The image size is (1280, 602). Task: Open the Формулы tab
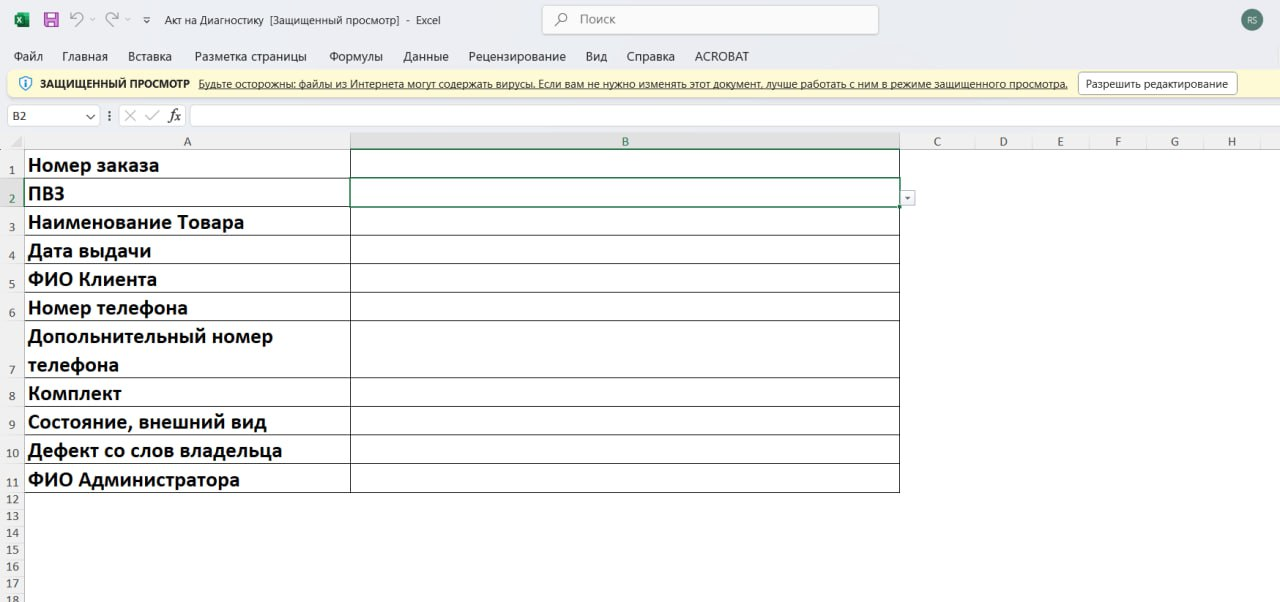[x=356, y=56]
